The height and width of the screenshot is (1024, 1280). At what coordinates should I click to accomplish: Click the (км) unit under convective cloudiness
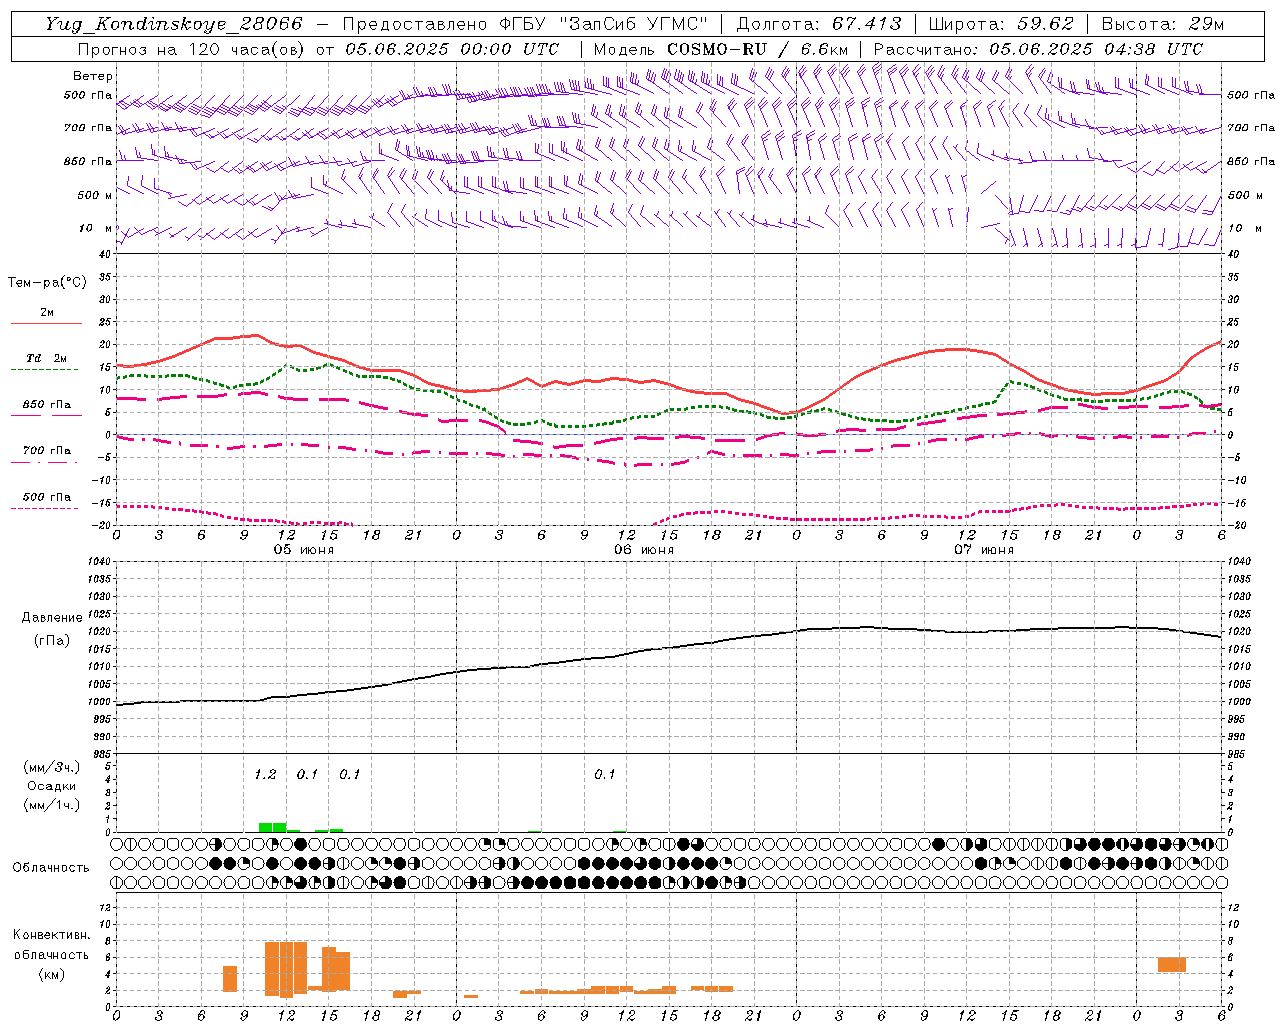tap(52, 974)
